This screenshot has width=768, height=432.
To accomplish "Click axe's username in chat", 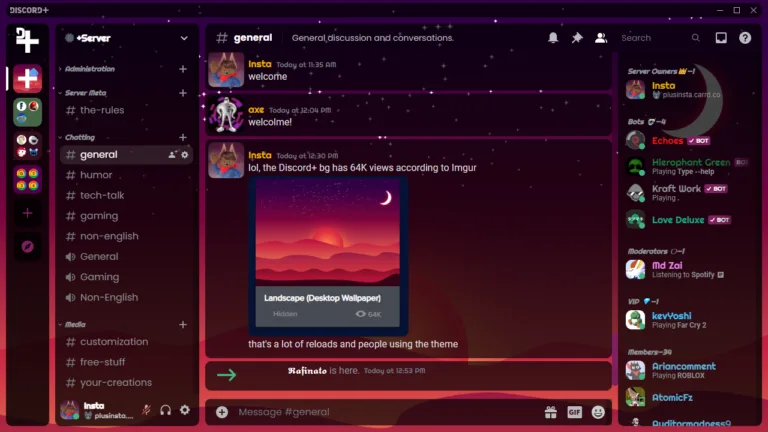I will coord(256,110).
